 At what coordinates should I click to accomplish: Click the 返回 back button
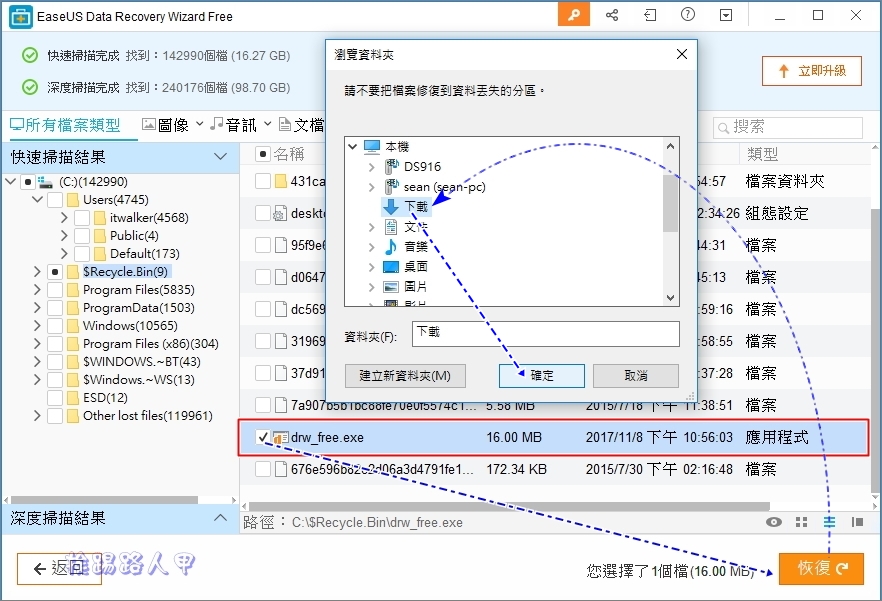(x=59, y=568)
